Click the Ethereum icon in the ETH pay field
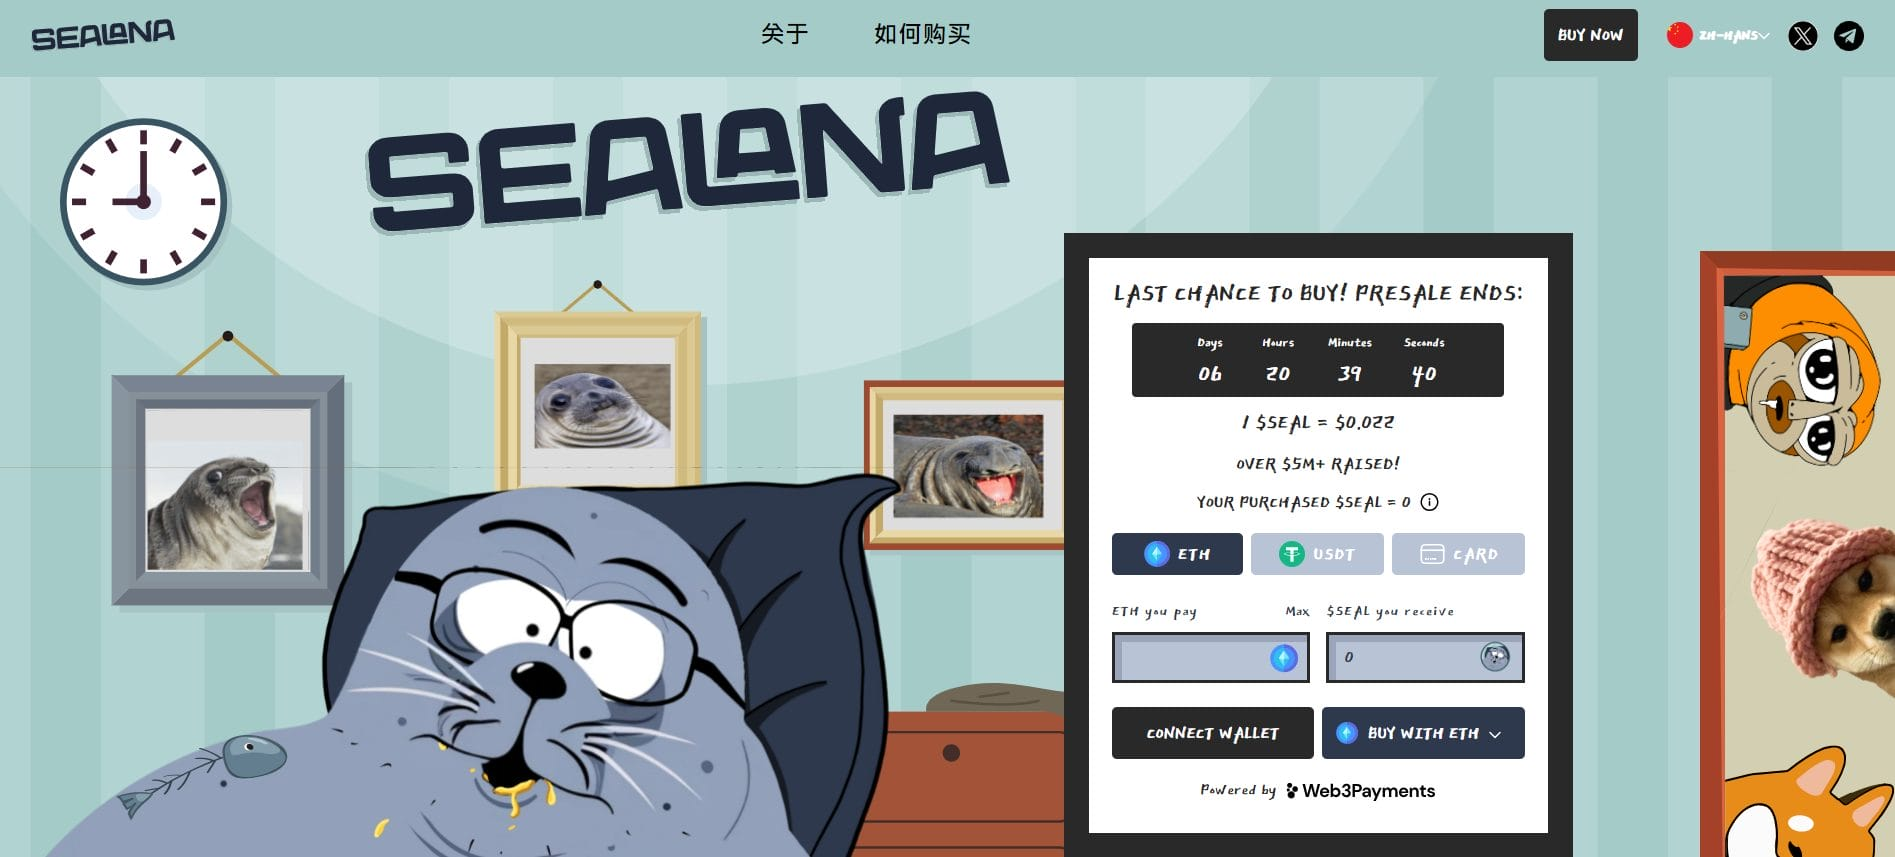This screenshot has height=857, width=1895. [1284, 658]
